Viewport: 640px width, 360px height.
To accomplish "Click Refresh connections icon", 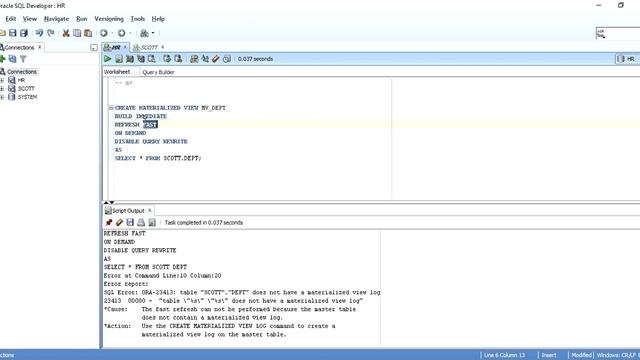I will tap(13, 59).
